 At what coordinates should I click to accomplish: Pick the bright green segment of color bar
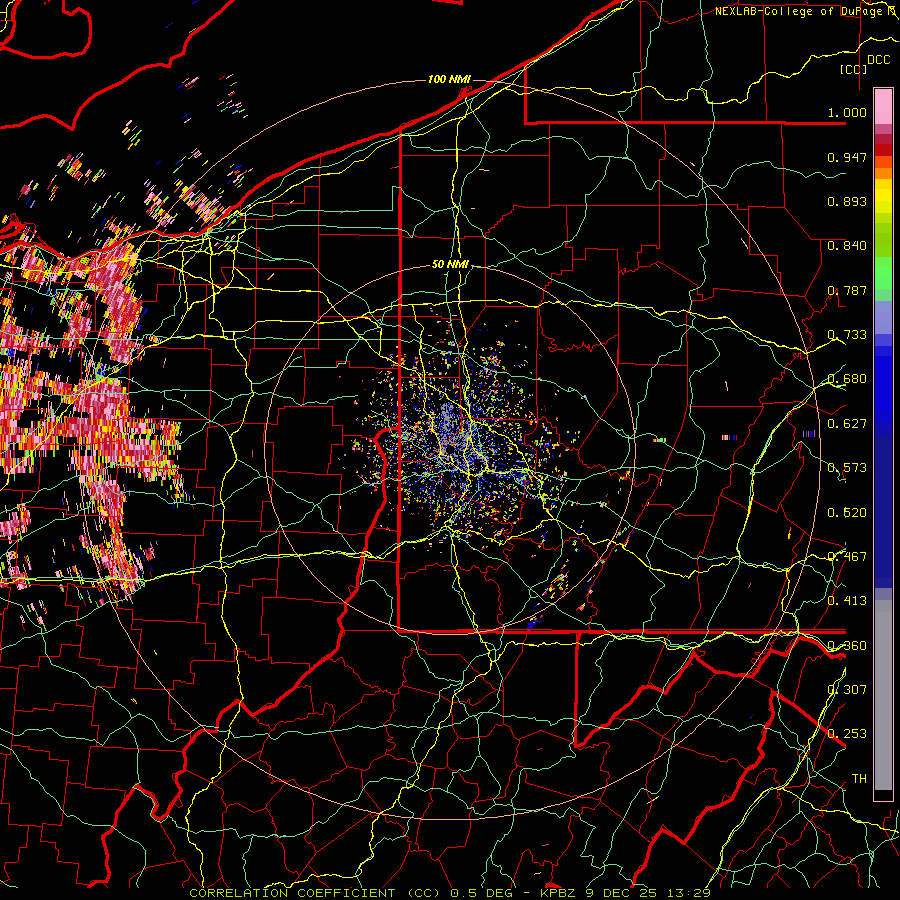tap(883, 273)
